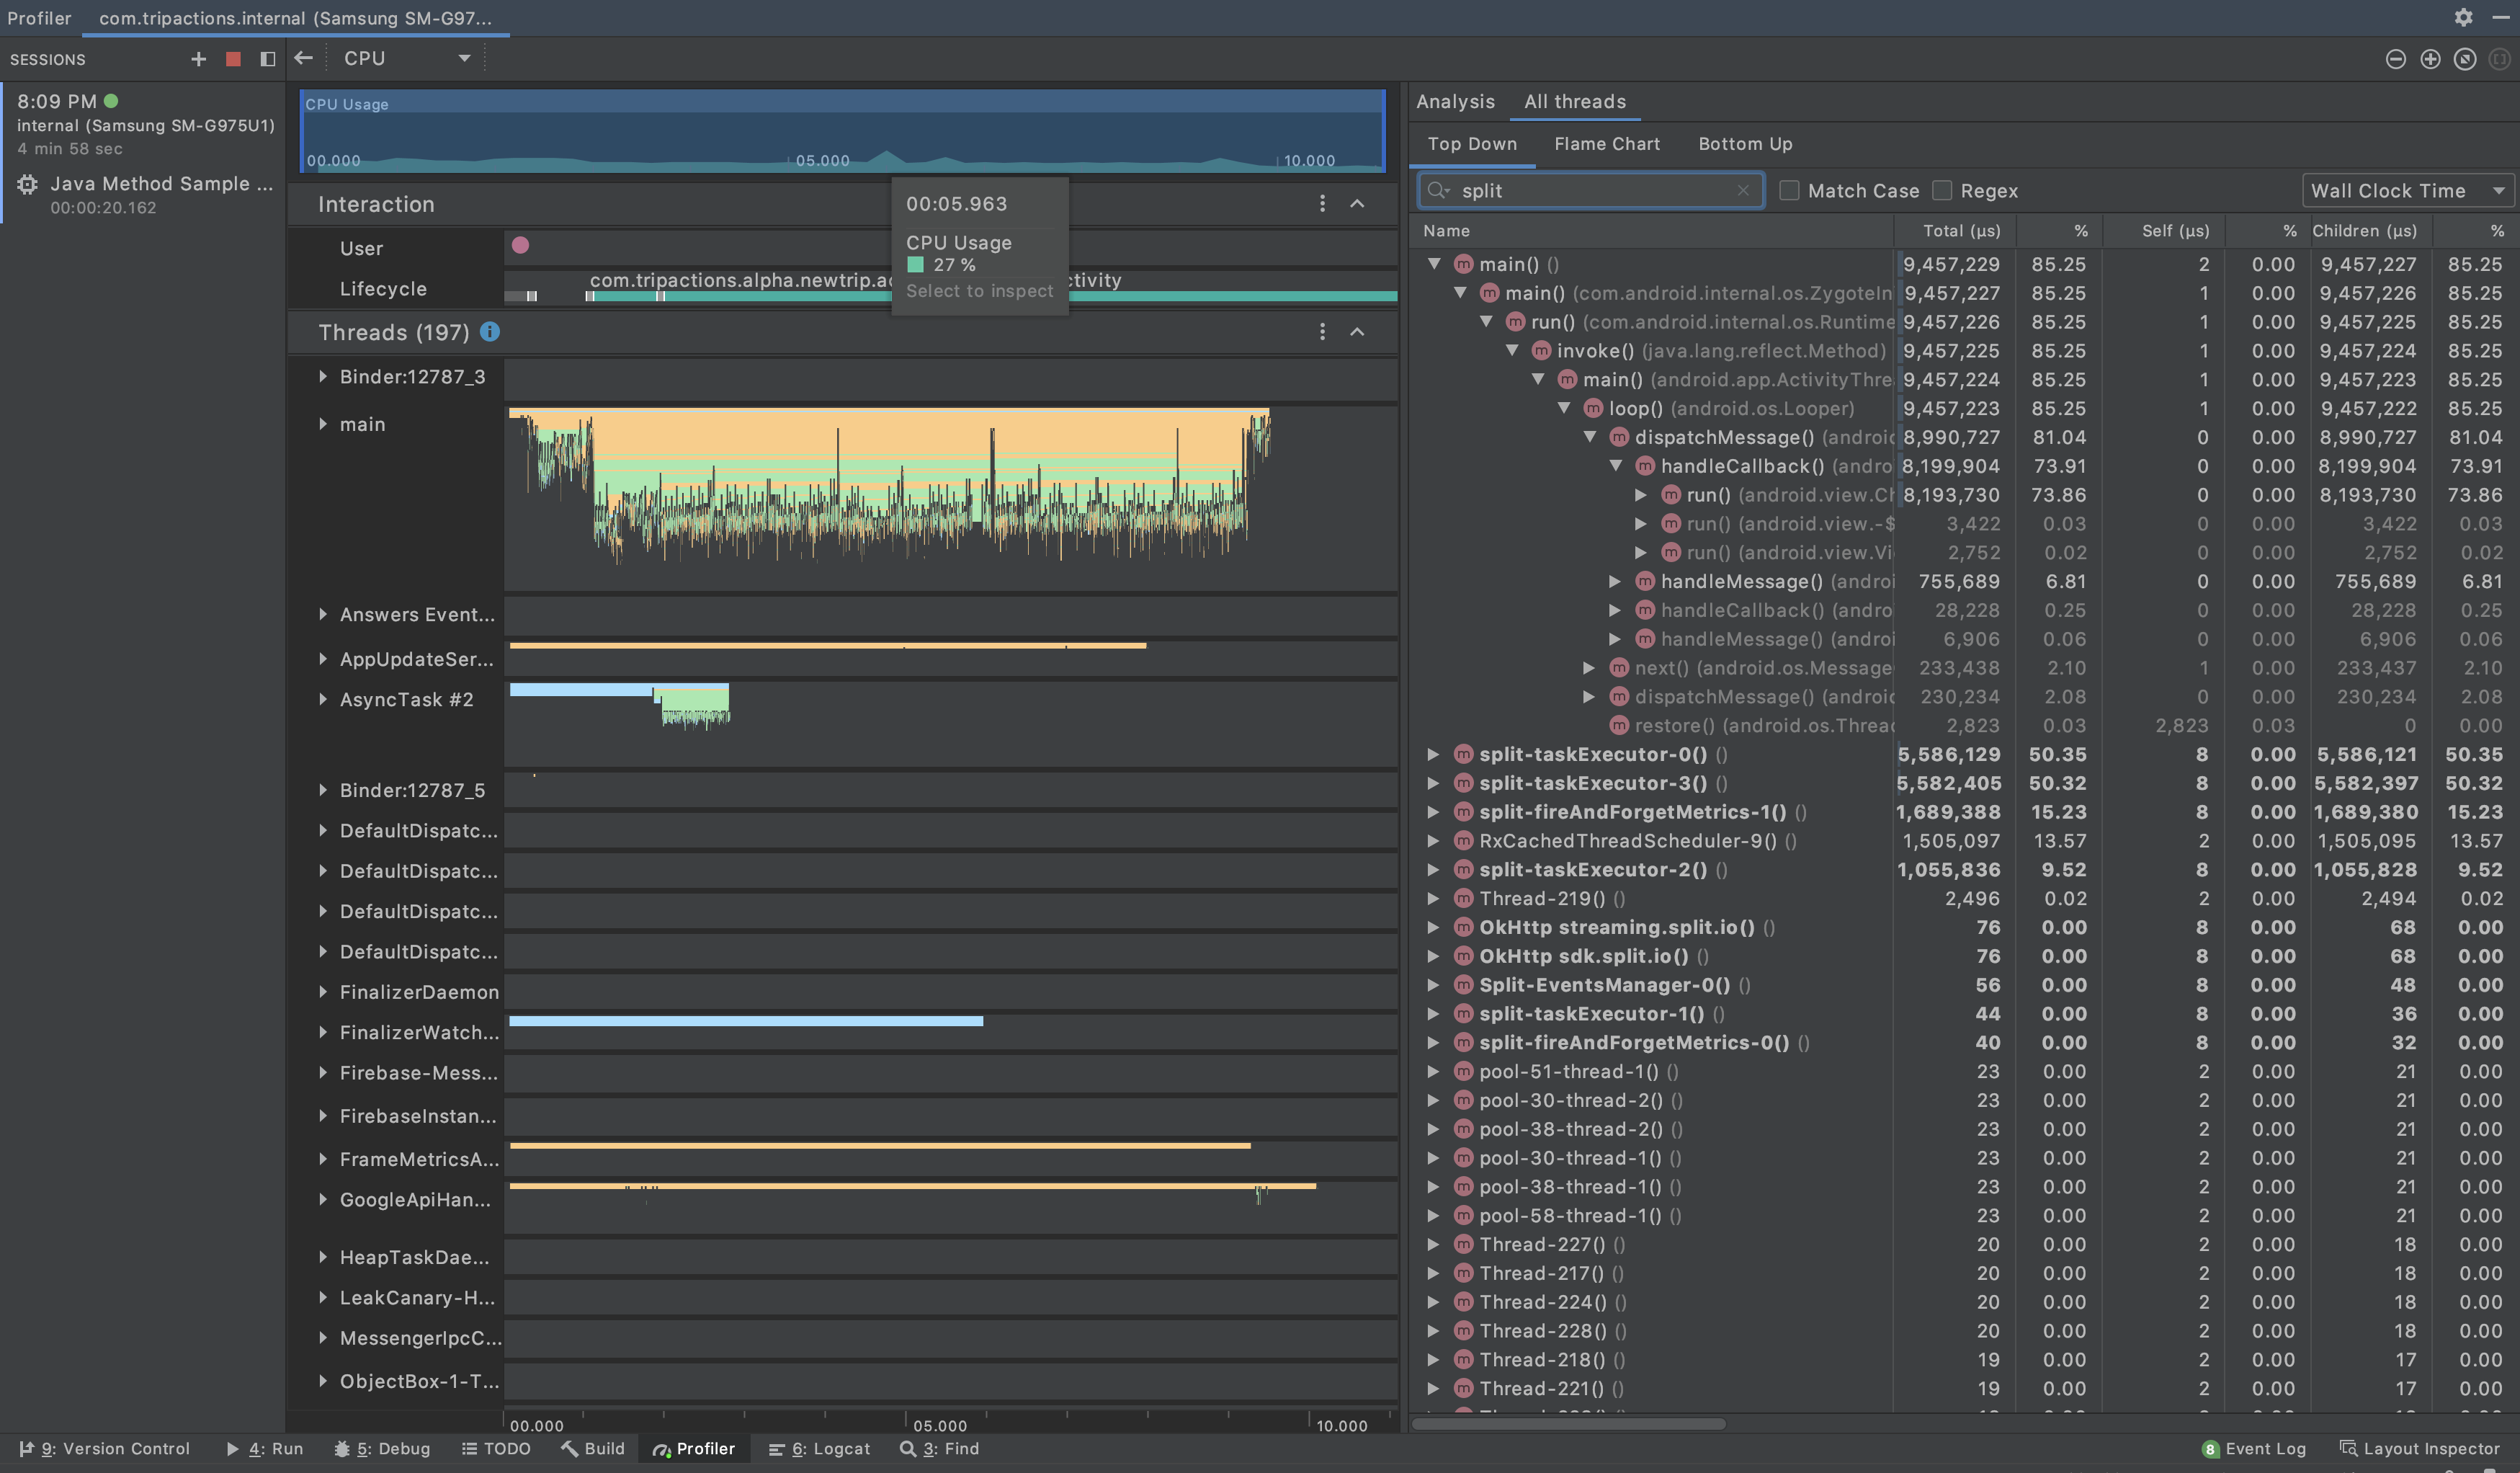Switch to the Flame Chart tab

tap(1605, 143)
